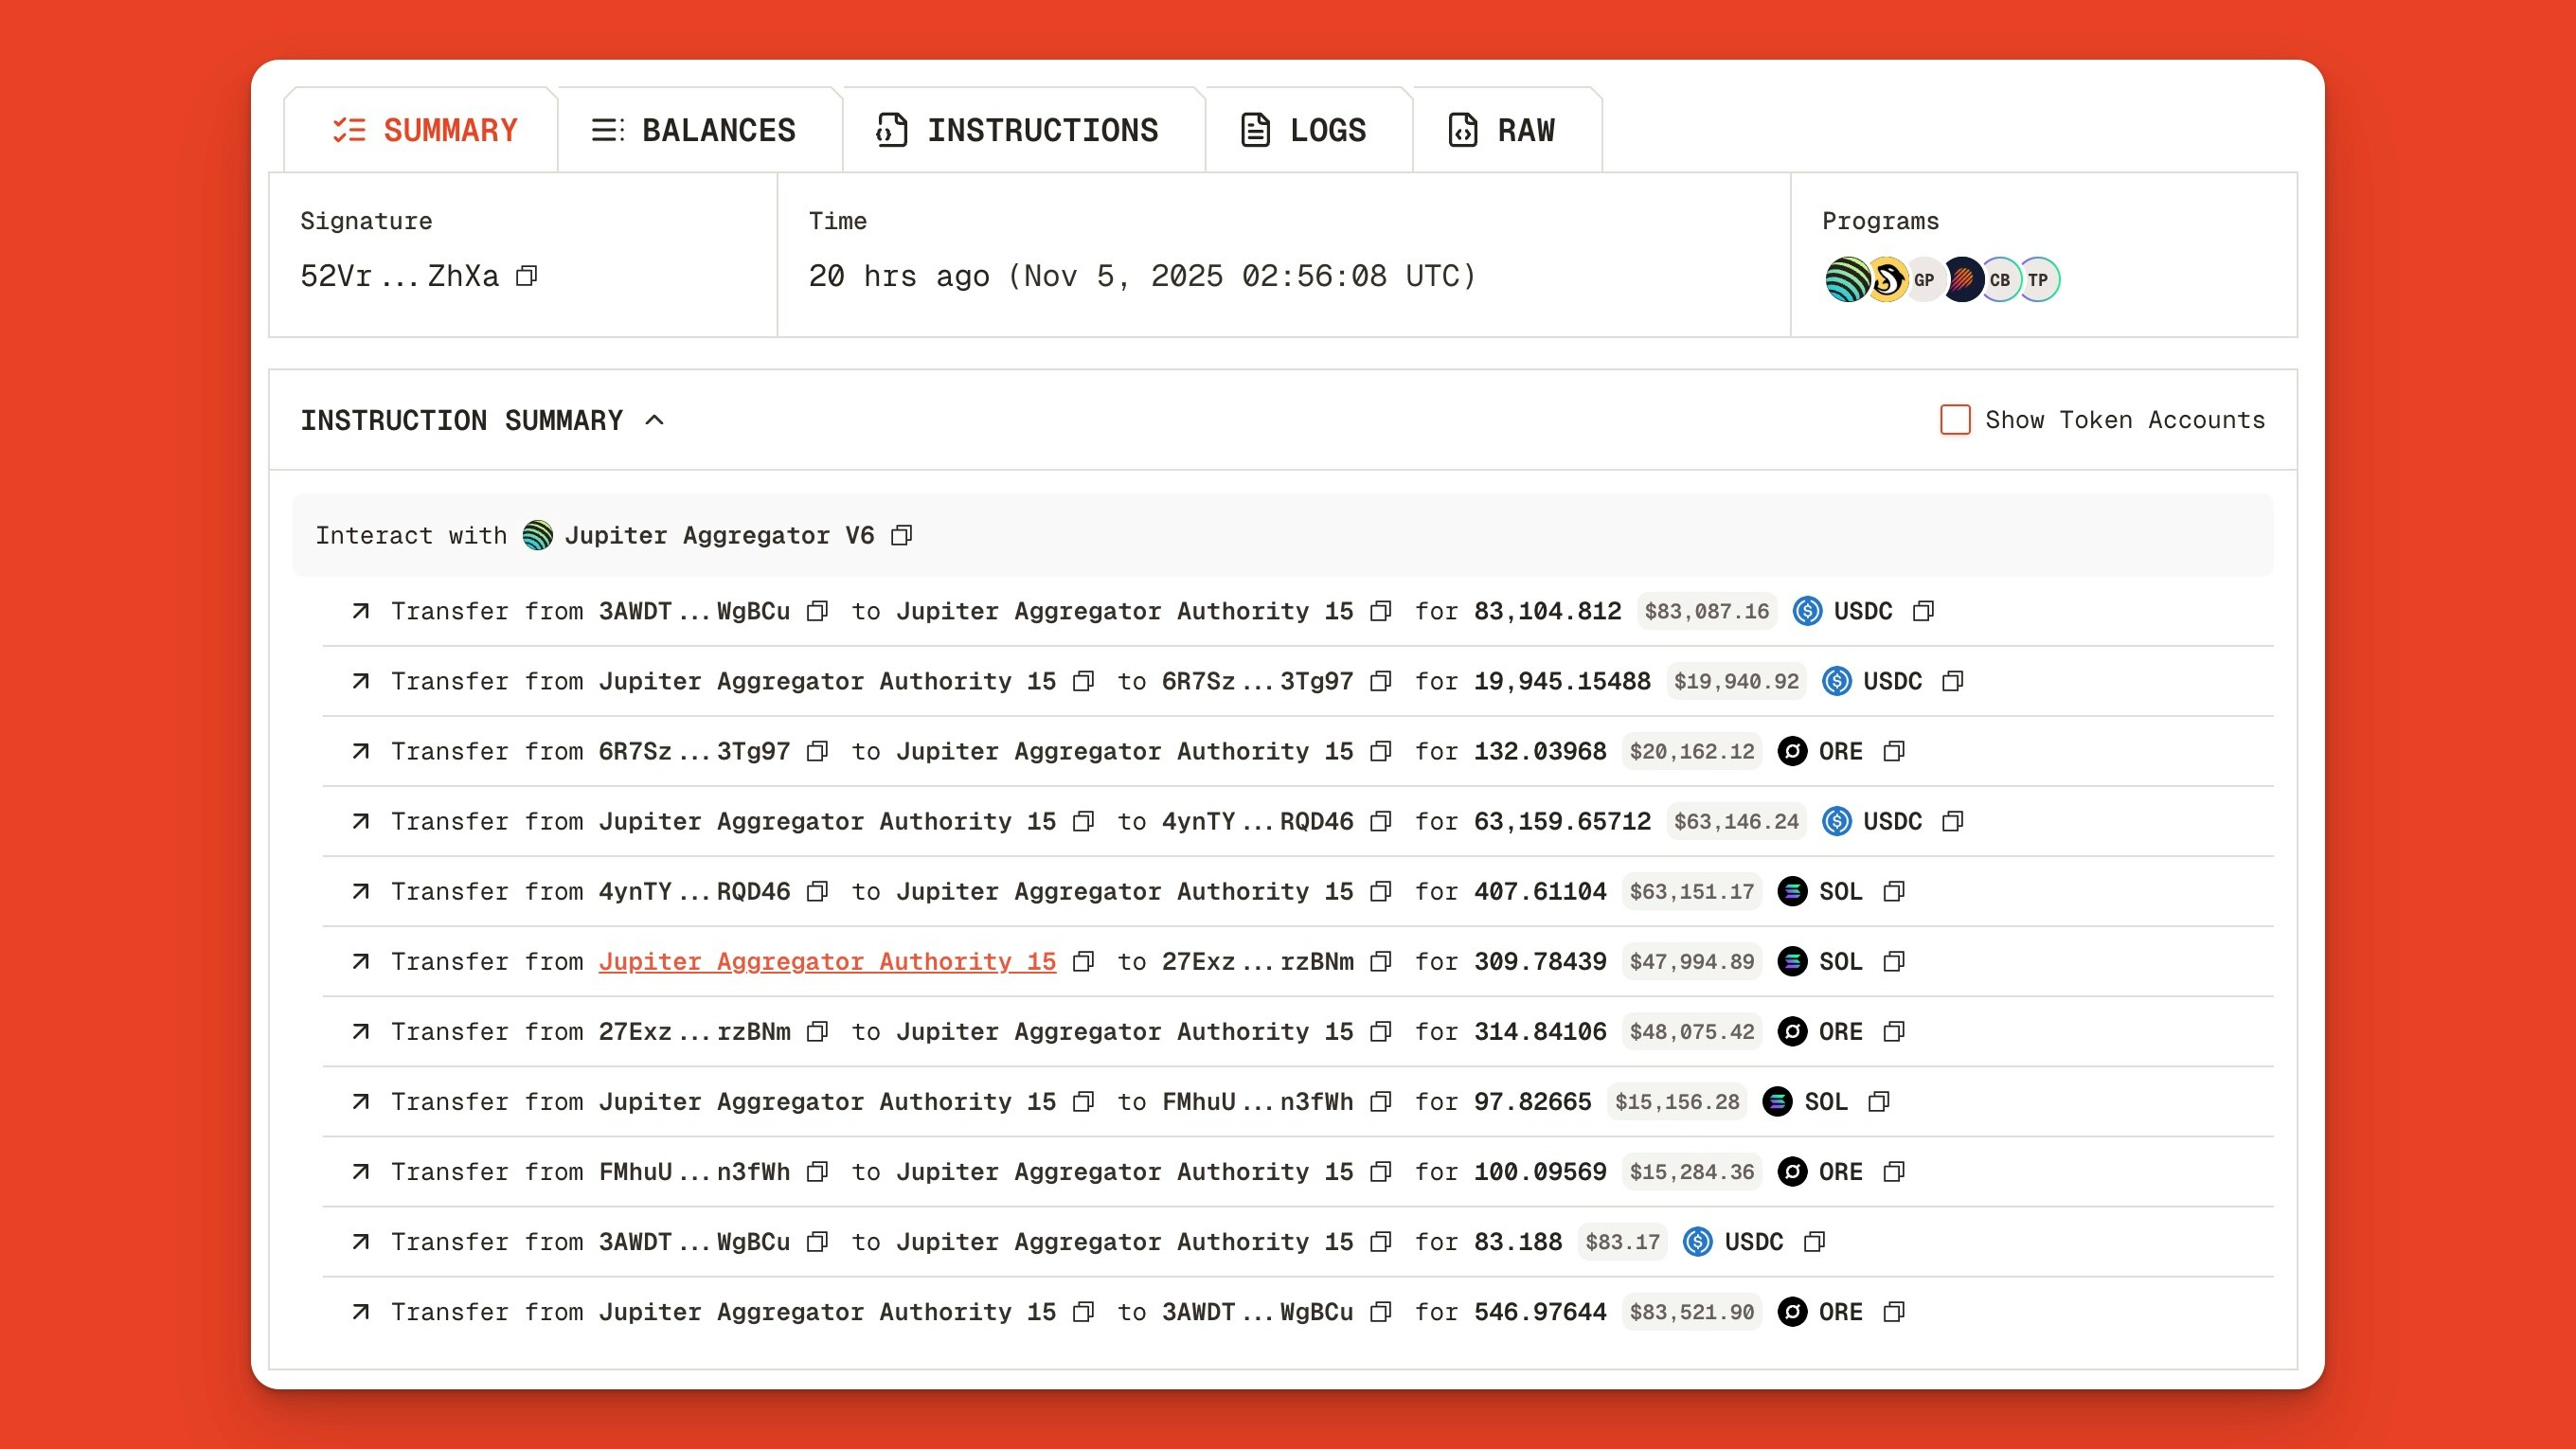Screen dimensions: 2576x1449
Task: Click the ORE token icon in the 546.97644 row
Action: pos(1792,1312)
